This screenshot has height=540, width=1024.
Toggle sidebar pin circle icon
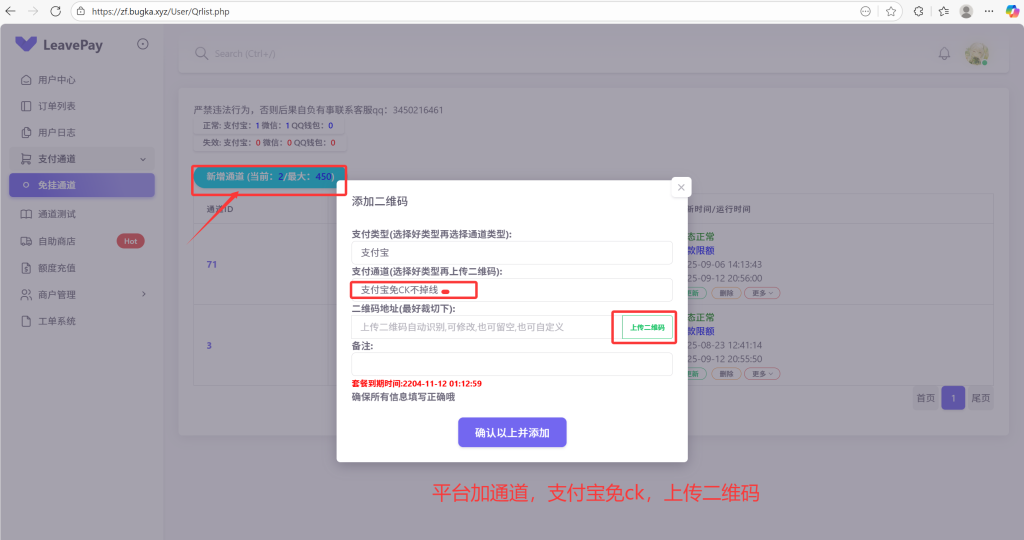(142, 44)
